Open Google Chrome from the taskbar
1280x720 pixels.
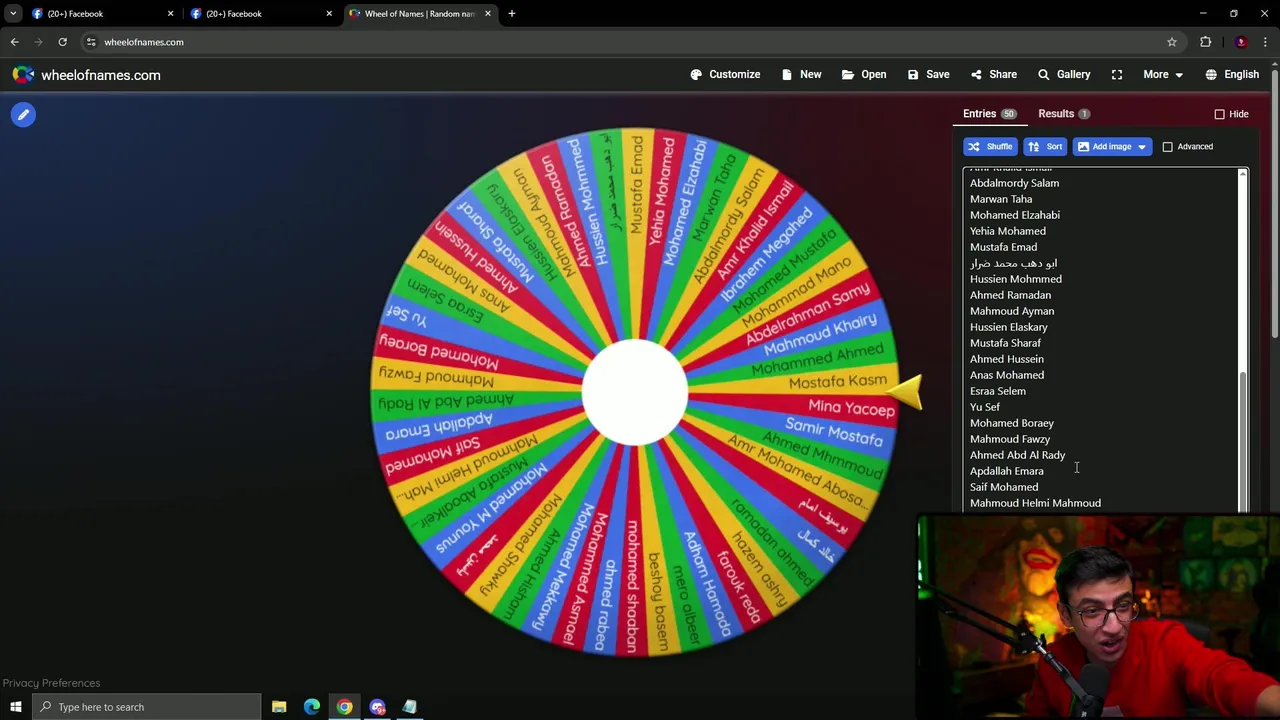pos(344,707)
